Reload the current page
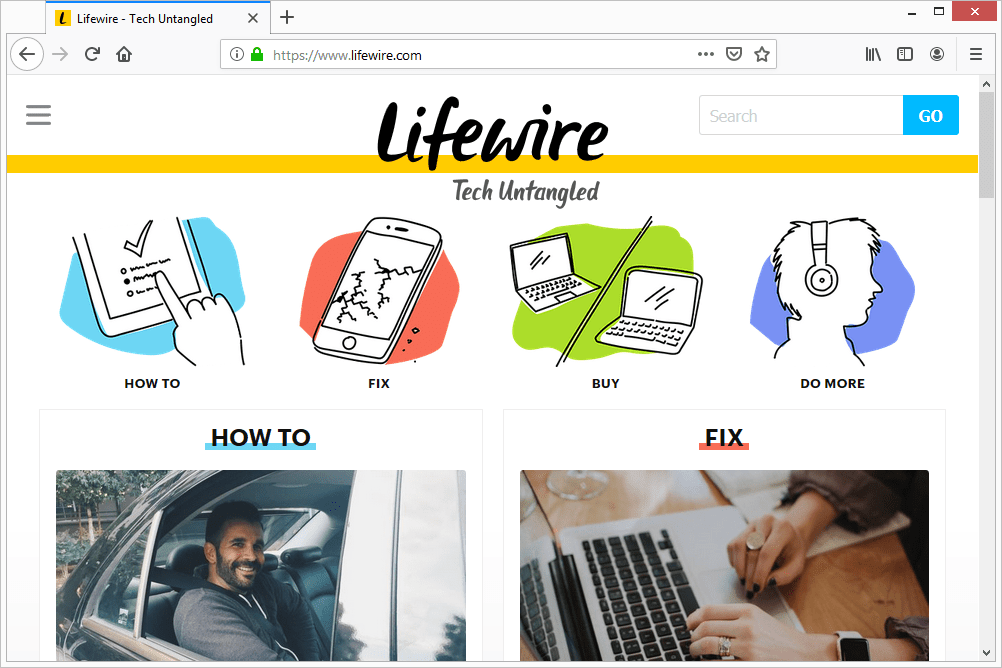Viewport: 1002px width, 668px height. [92, 54]
